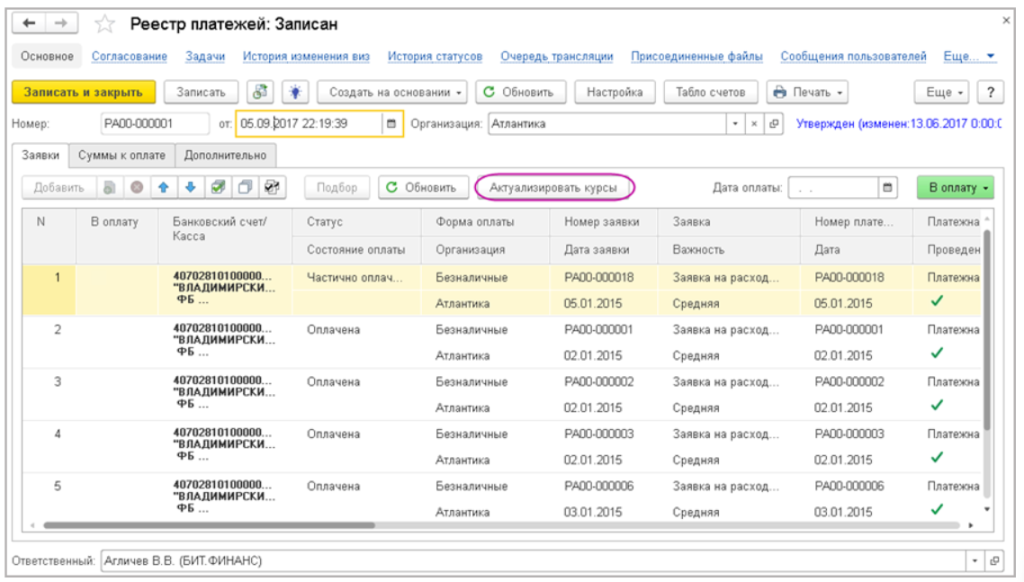Uncheck all rows using empty boxes icon

[x=243, y=187]
